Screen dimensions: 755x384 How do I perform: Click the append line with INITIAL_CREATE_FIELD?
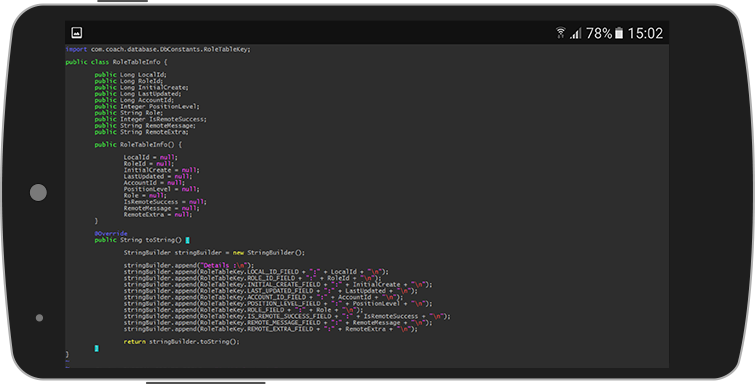point(278,284)
